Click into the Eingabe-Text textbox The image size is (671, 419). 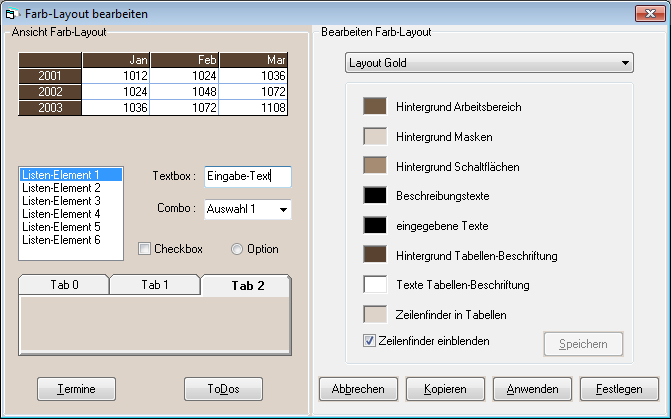pos(246,176)
